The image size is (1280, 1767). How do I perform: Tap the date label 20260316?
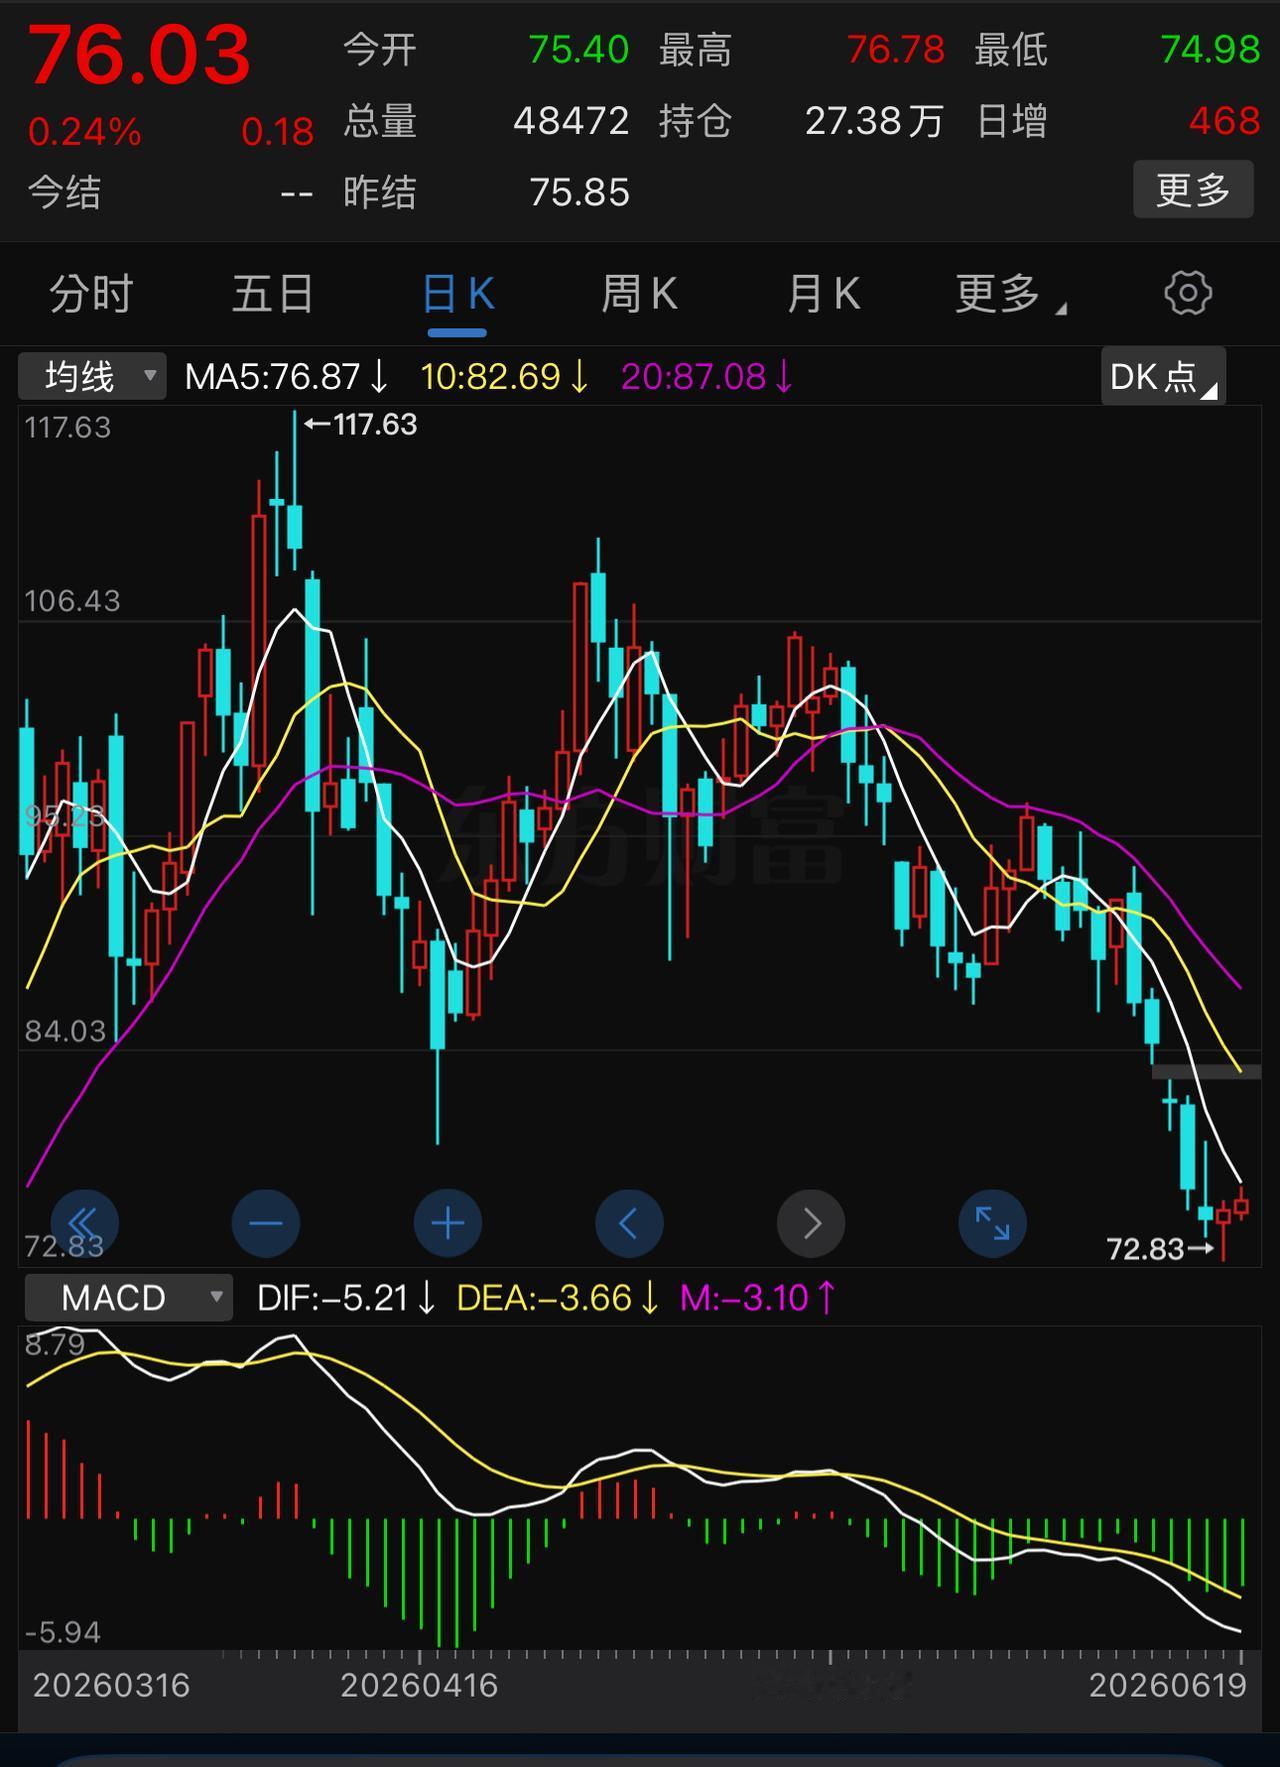click(111, 1686)
